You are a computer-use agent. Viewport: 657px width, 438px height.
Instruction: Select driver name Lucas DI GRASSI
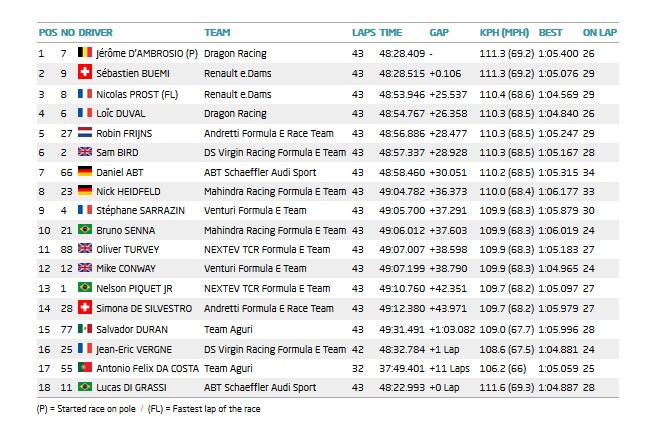coord(131,387)
